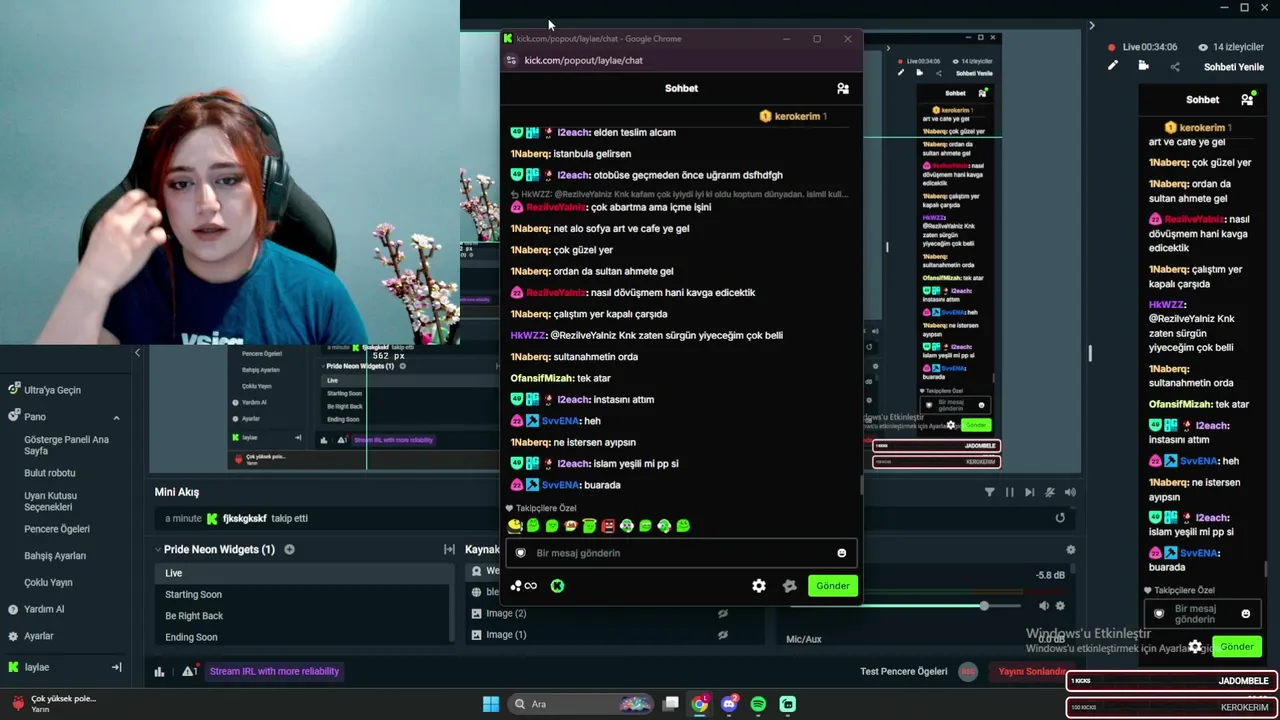This screenshot has height=720, width=1280.
Task: Toggle the shield icon in docked chat input
Action: [1159, 614]
